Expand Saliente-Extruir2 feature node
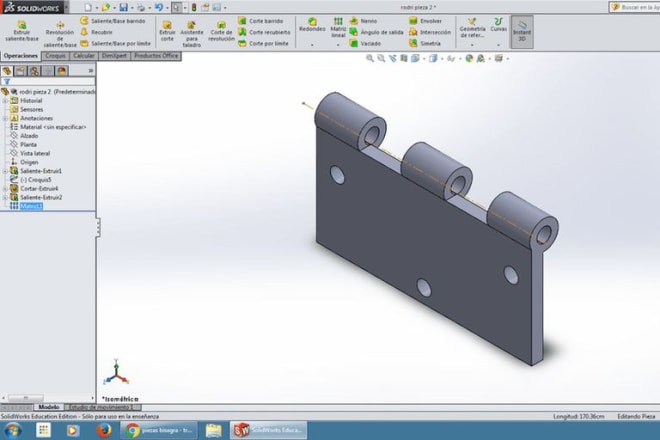Viewport: 660px width, 440px height. click(5, 197)
